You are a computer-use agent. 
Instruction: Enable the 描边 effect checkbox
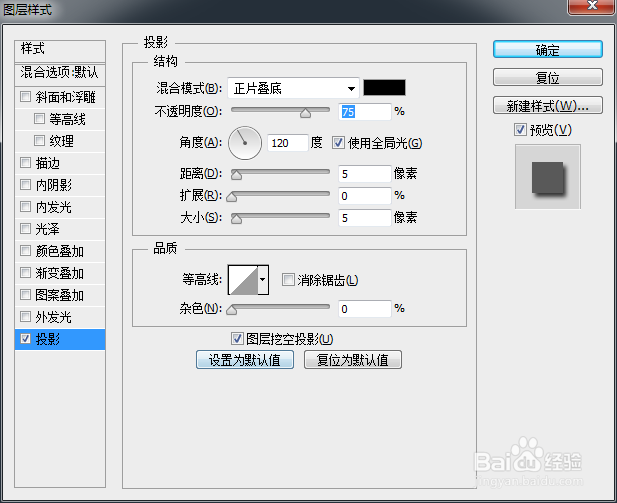click(26, 162)
